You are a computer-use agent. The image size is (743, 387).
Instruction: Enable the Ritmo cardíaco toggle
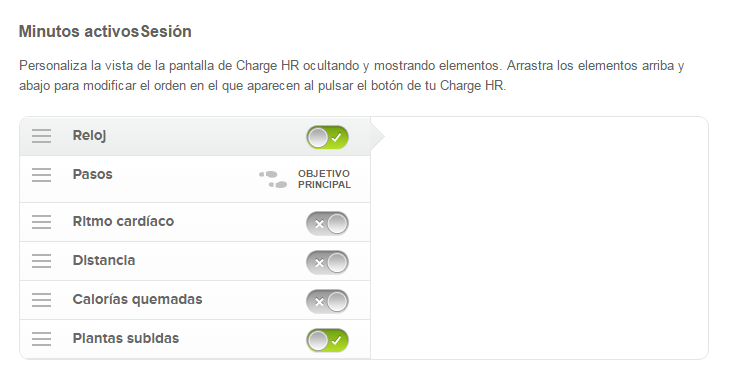327,224
